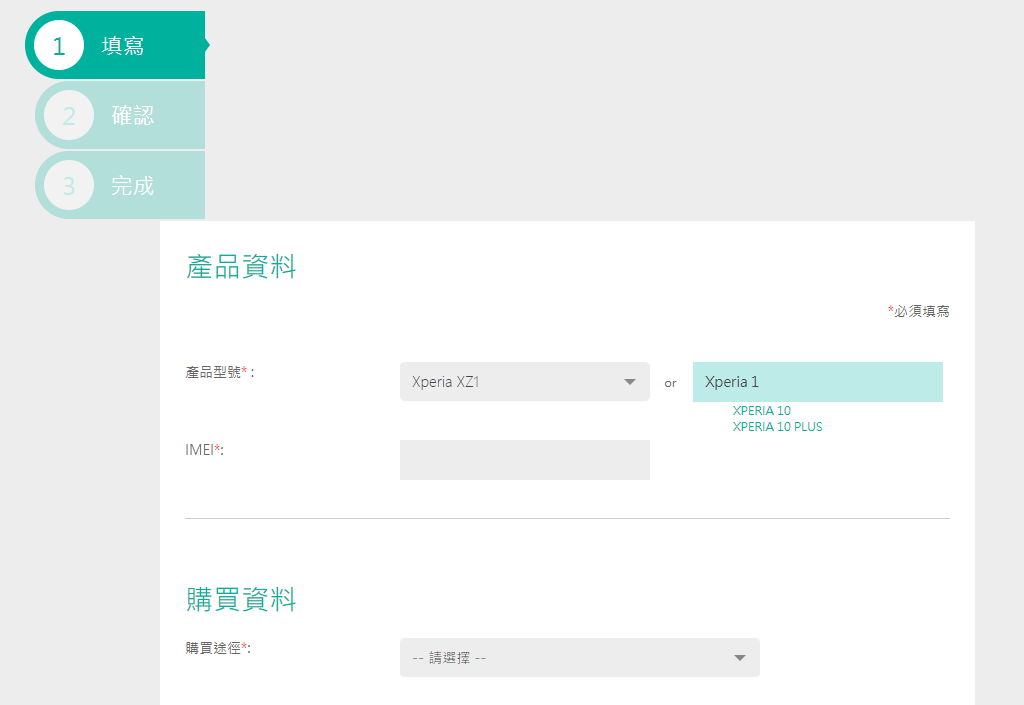Click the 產品型號 field label
The width and height of the screenshot is (1024, 705).
(x=220, y=372)
